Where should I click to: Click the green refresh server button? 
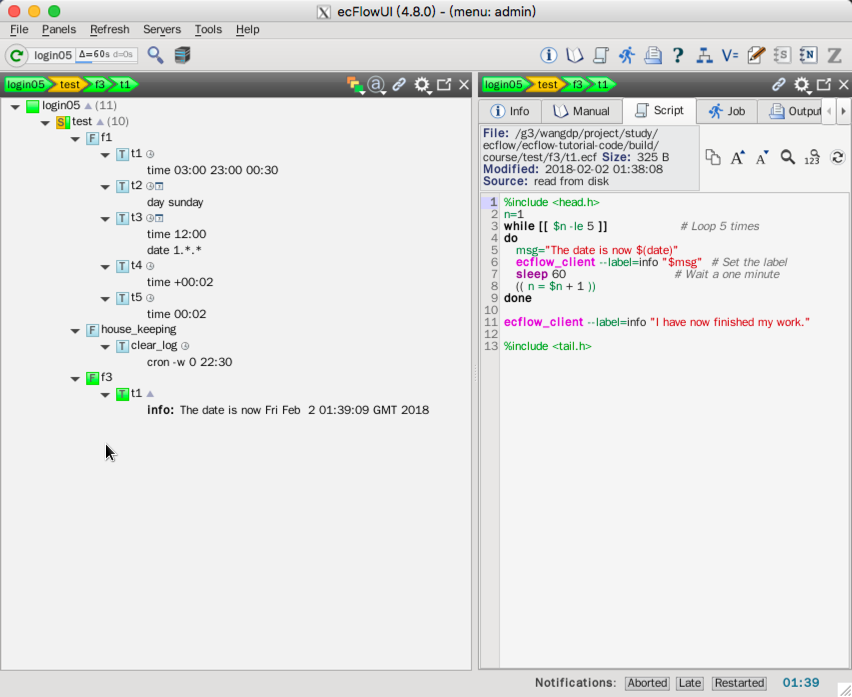click(17, 55)
